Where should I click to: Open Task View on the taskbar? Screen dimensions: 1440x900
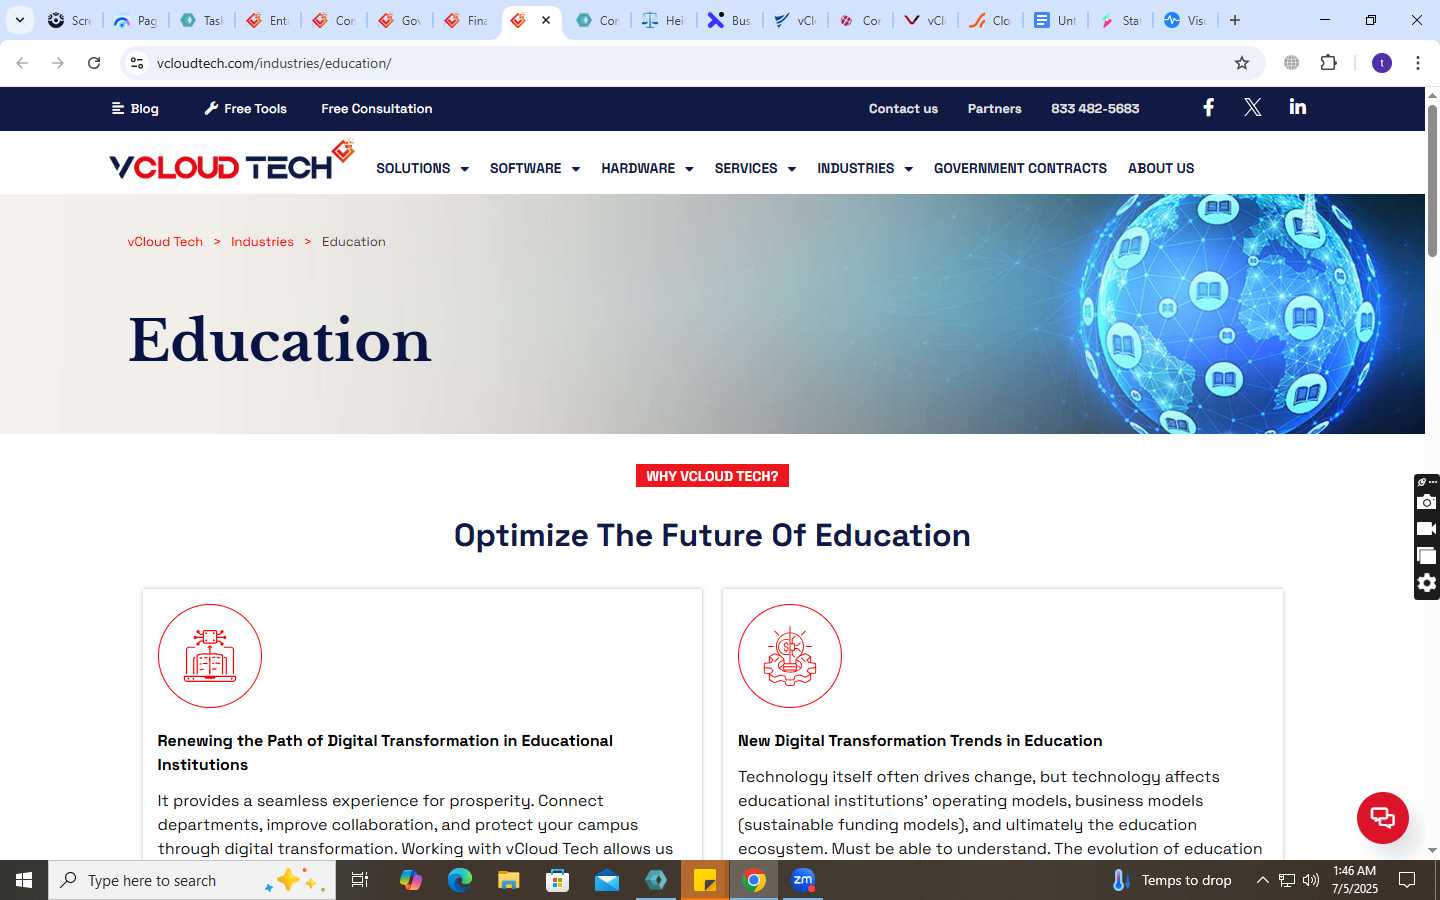(360, 880)
